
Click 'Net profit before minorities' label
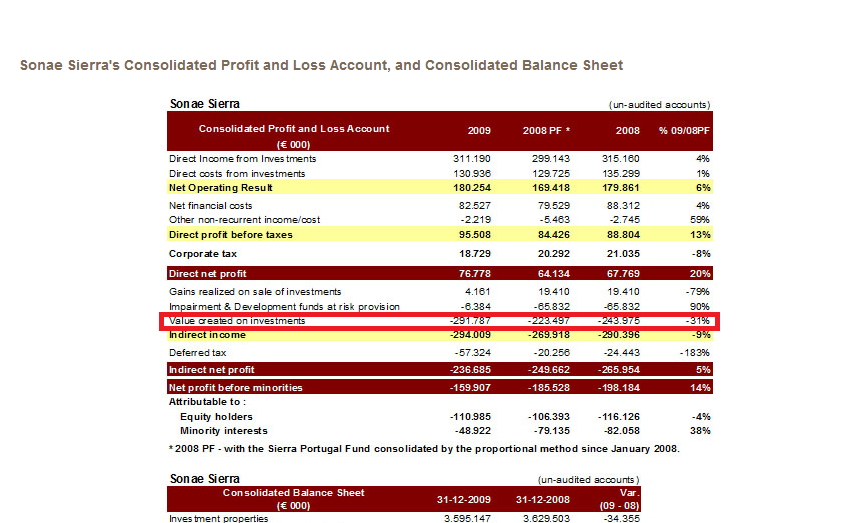(236, 387)
